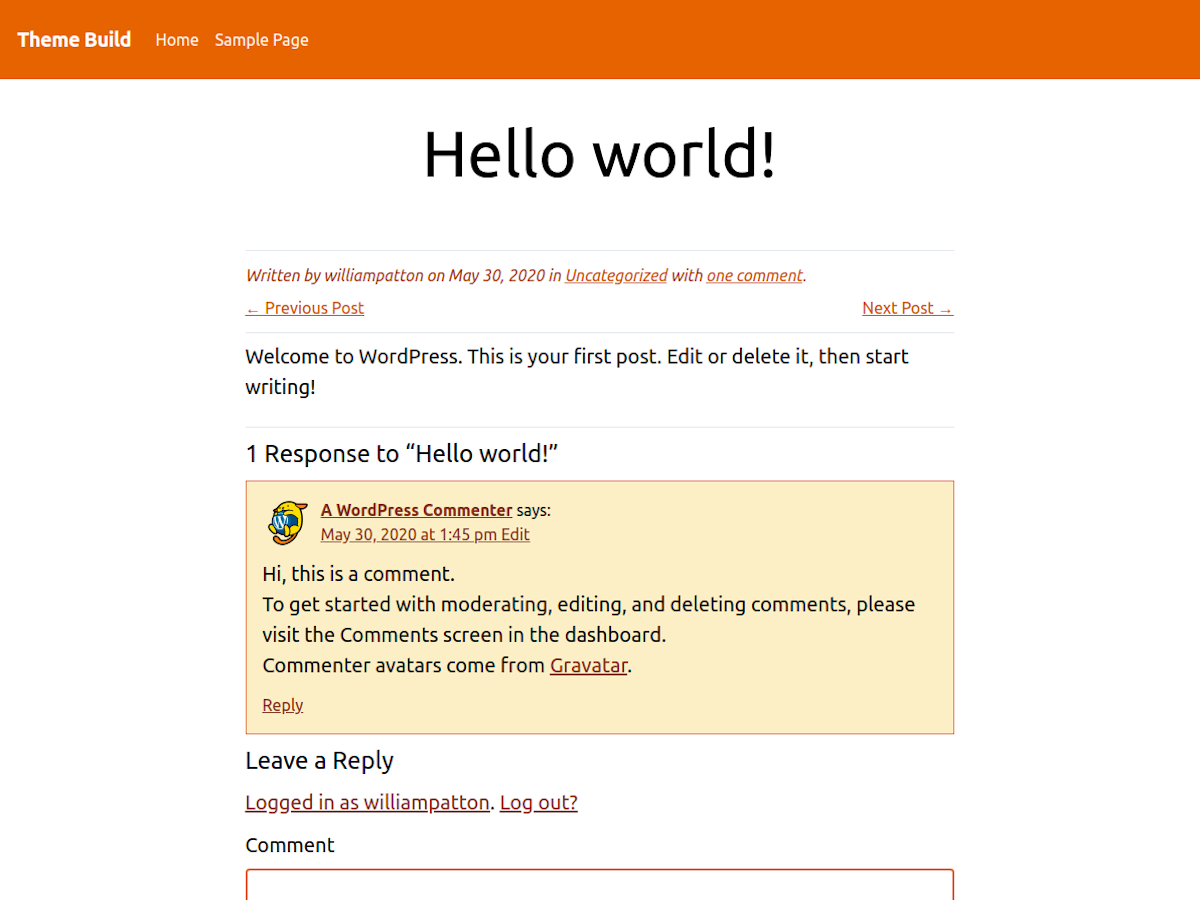Edit the WordPress Commenter's comment

[x=516, y=535]
